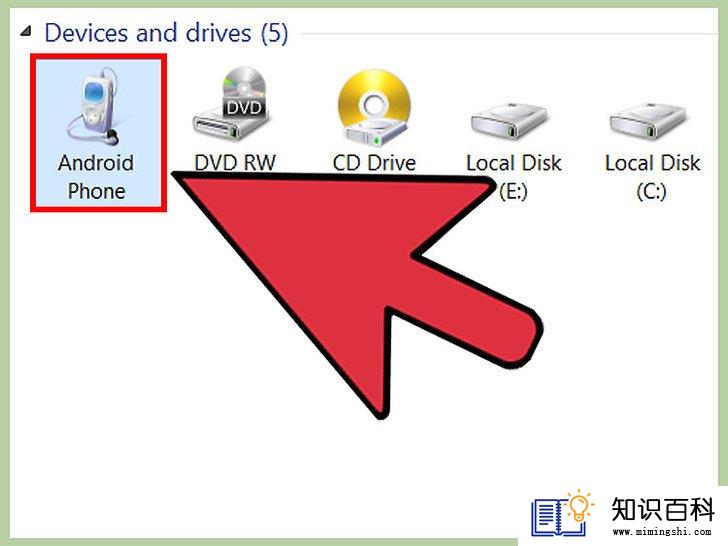Click the Devices and drives (5) header
This screenshot has height=546, width=728.
pos(166,33)
